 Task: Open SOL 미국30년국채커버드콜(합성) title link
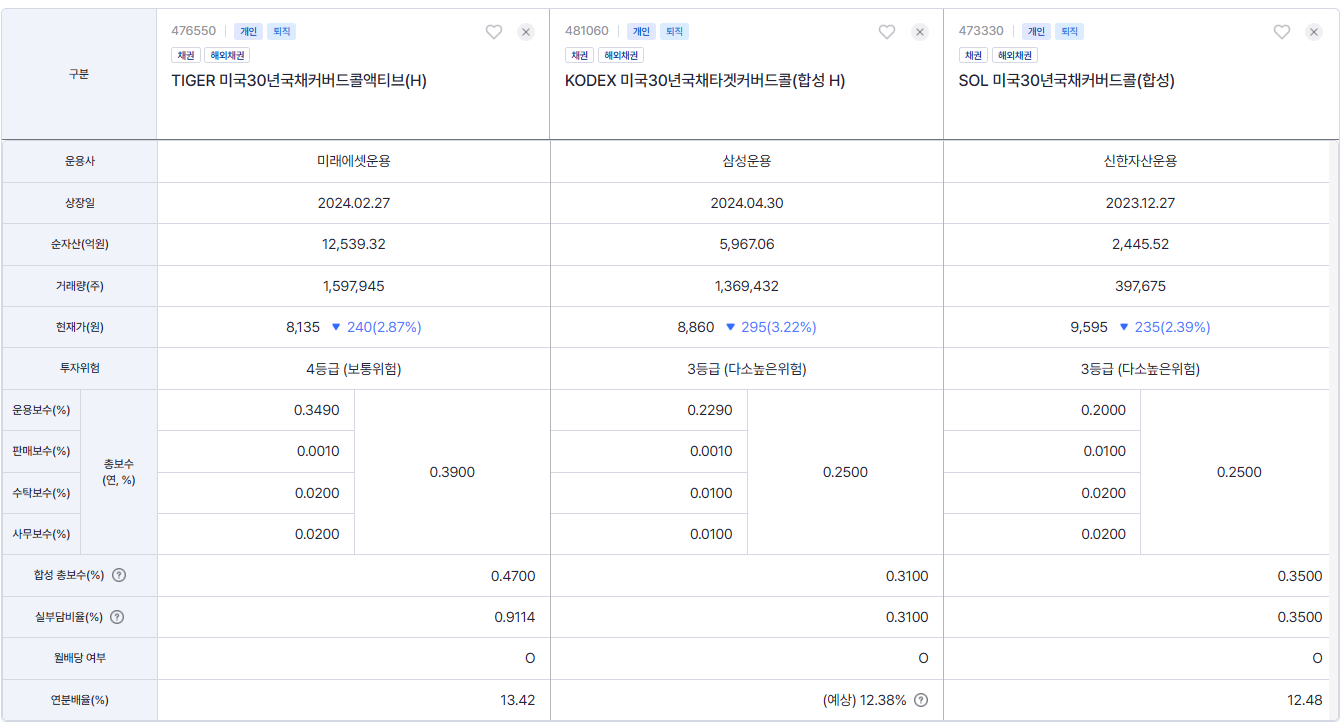coord(1066,81)
